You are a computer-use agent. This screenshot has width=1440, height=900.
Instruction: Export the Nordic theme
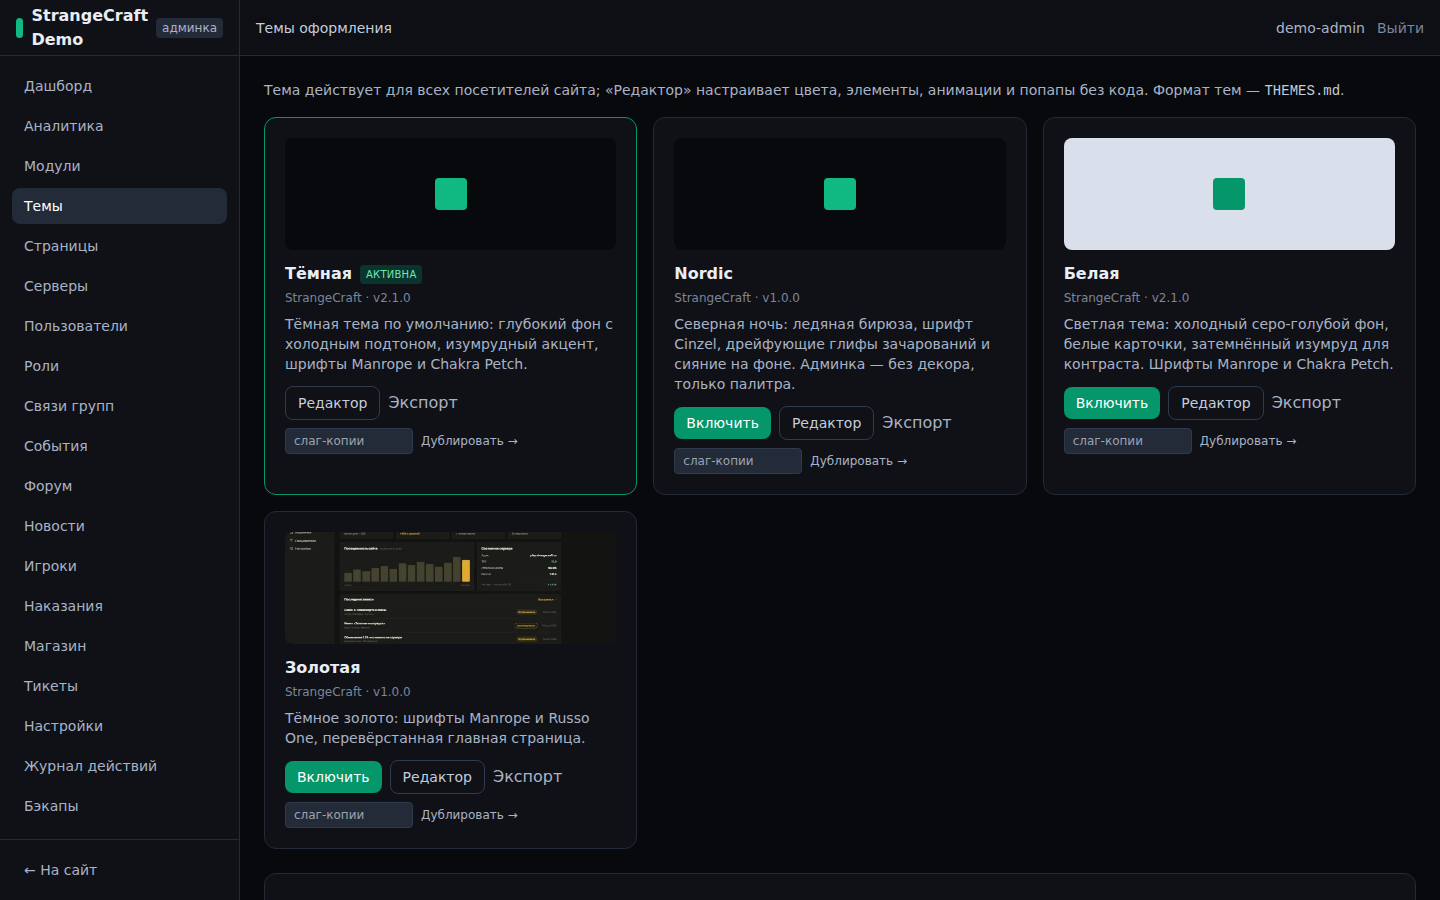pos(917,422)
